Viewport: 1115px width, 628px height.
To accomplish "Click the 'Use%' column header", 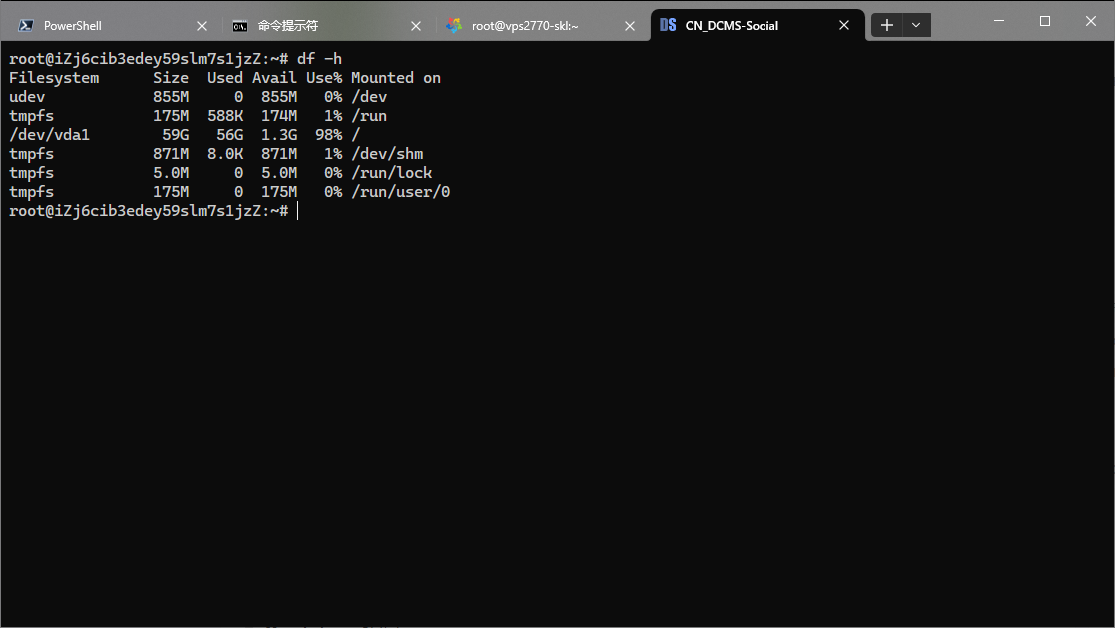I will (324, 78).
